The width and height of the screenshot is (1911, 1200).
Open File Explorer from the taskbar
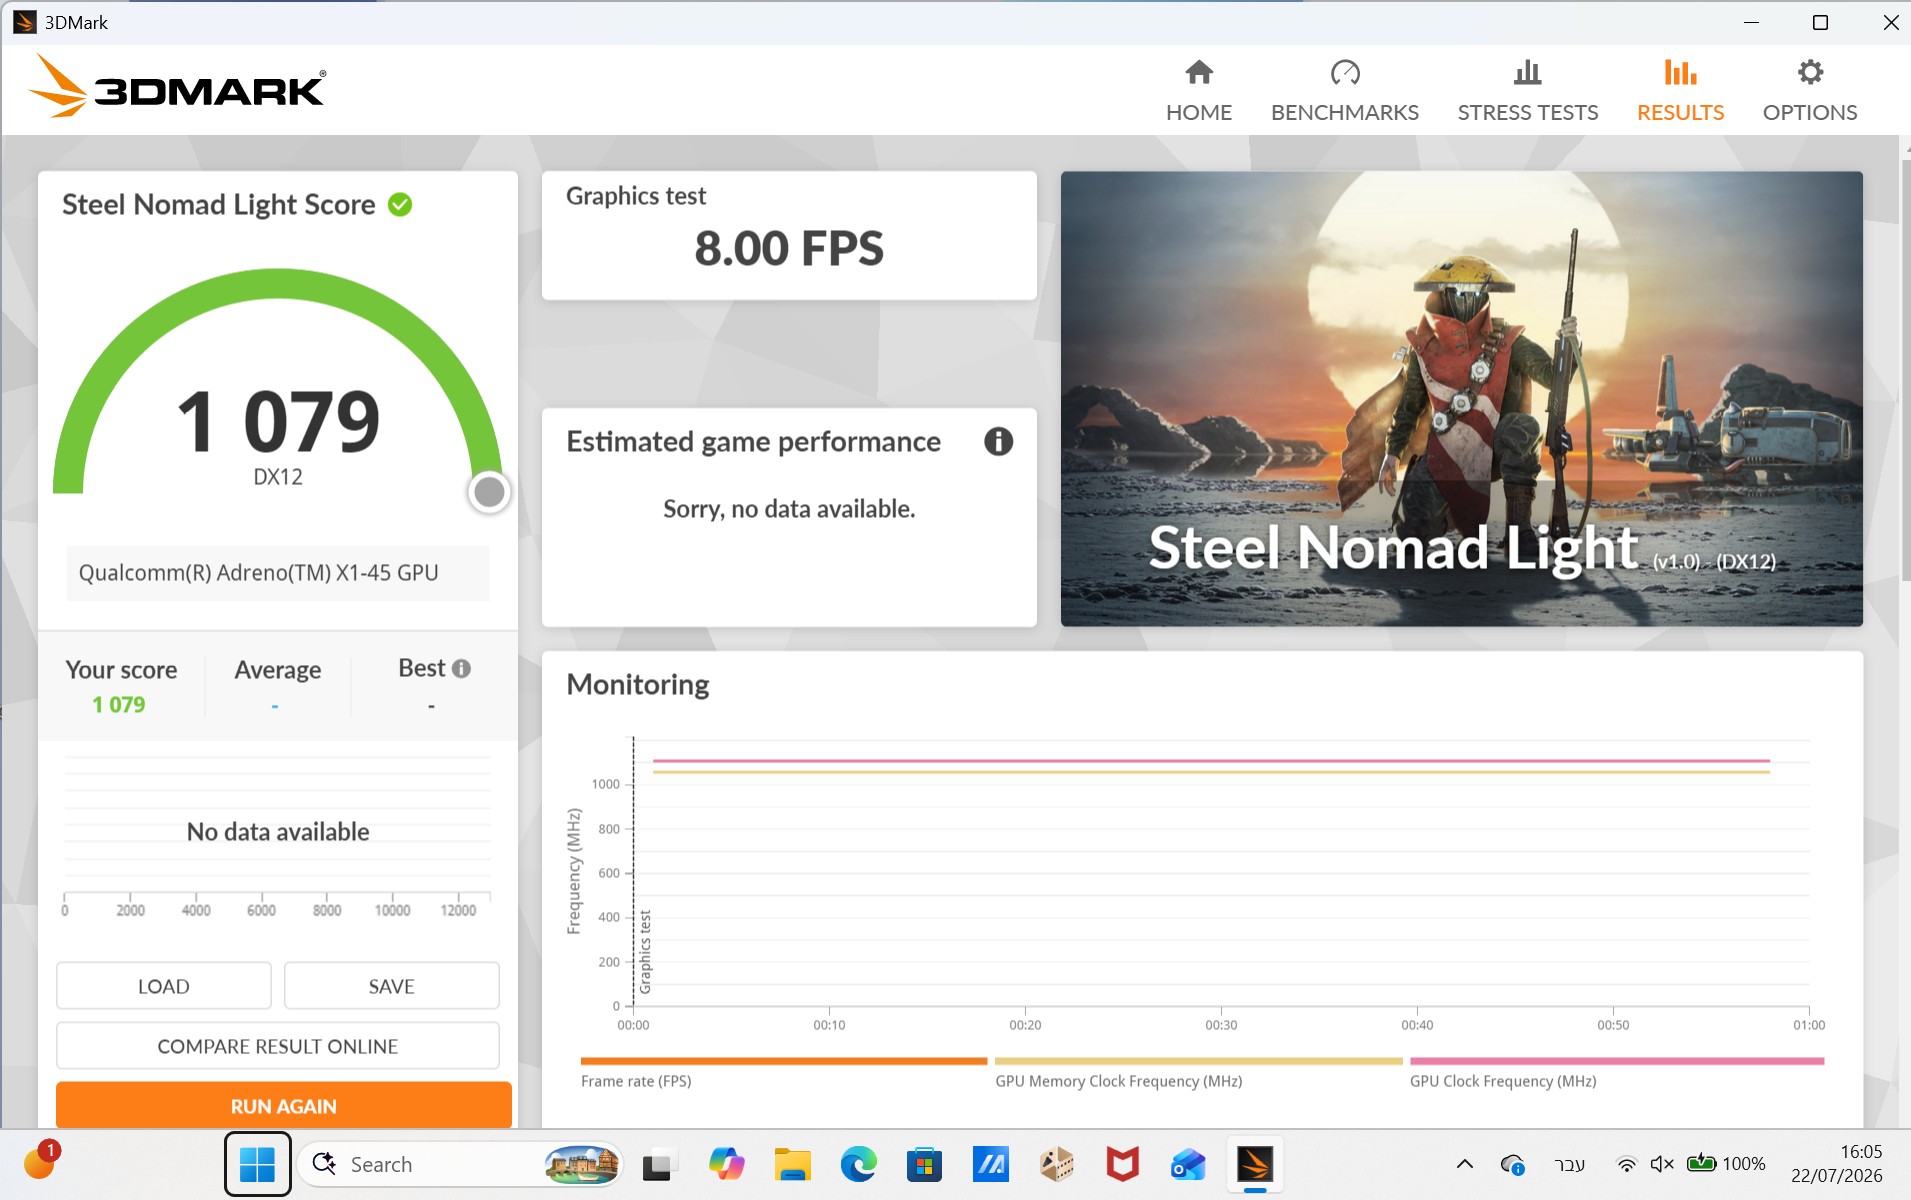pyautogui.click(x=792, y=1165)
